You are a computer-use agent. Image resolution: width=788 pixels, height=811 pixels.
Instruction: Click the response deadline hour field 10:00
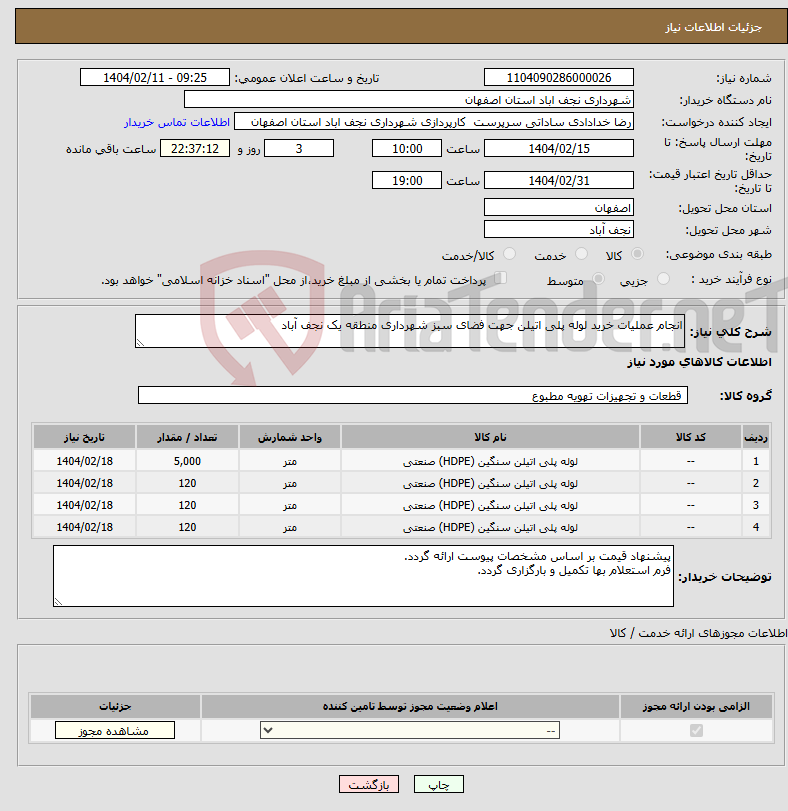(407, 148)
